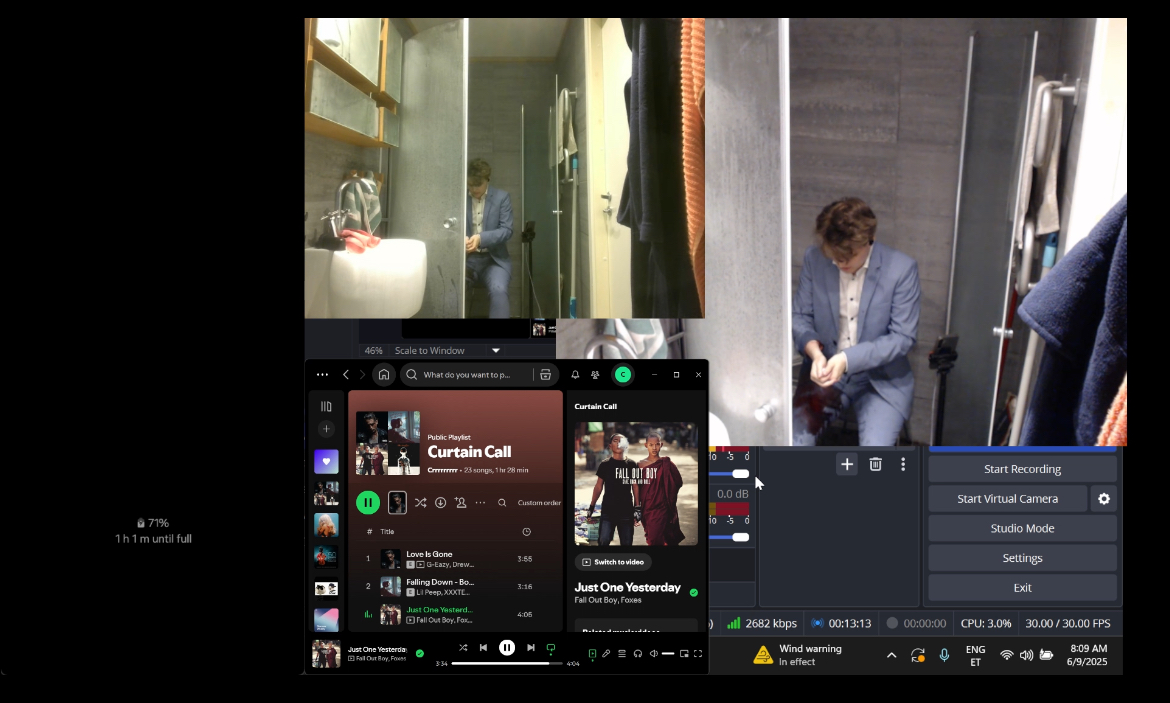The width and height of the screenshot is (1170, 703).
Task: Click the song progress bar
Action: pyautogui.click(x=507, y=663)
